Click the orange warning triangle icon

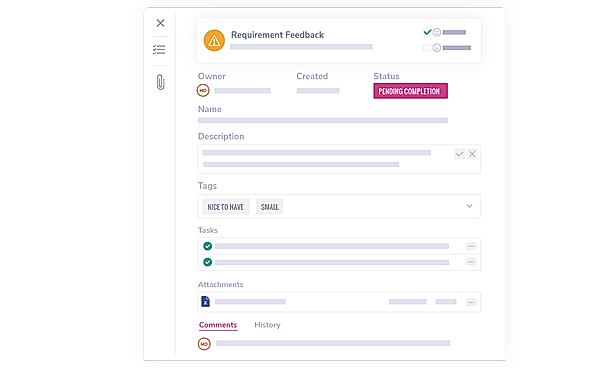(214, 40)
